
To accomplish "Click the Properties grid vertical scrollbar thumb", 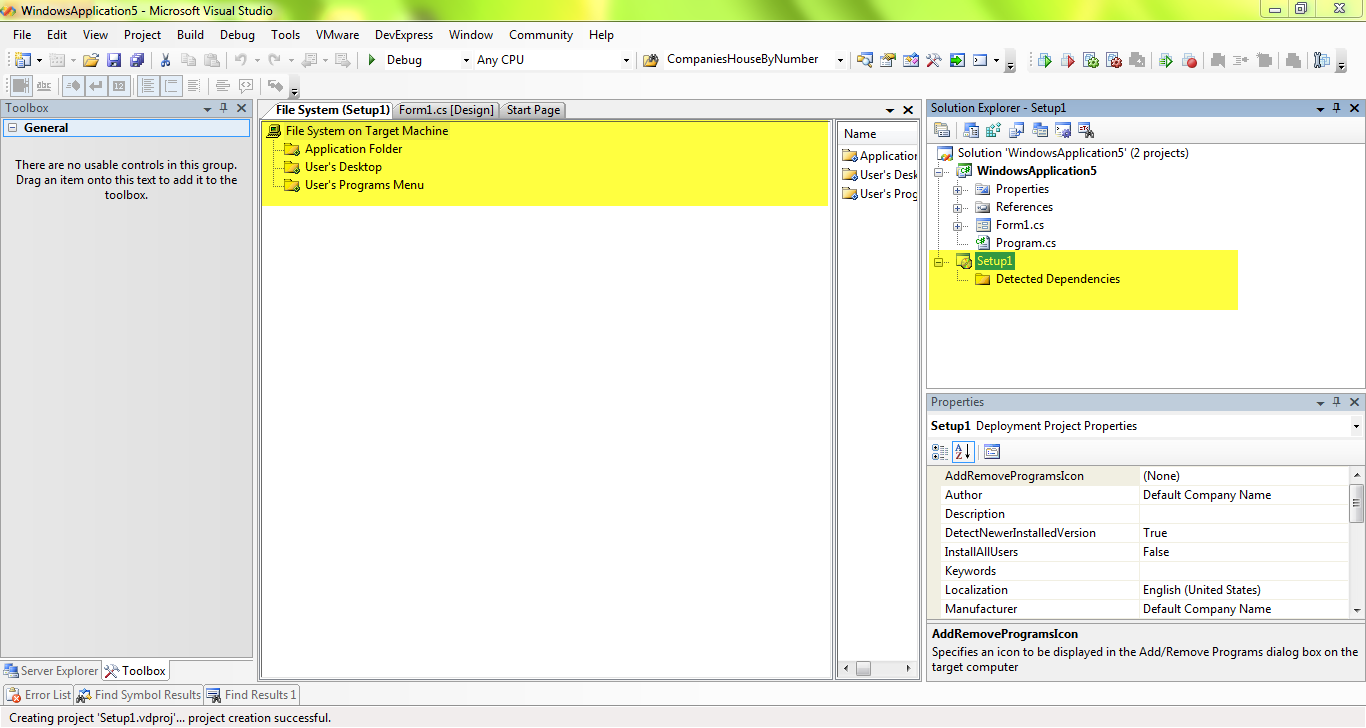I will click(x=1357, y=503).
